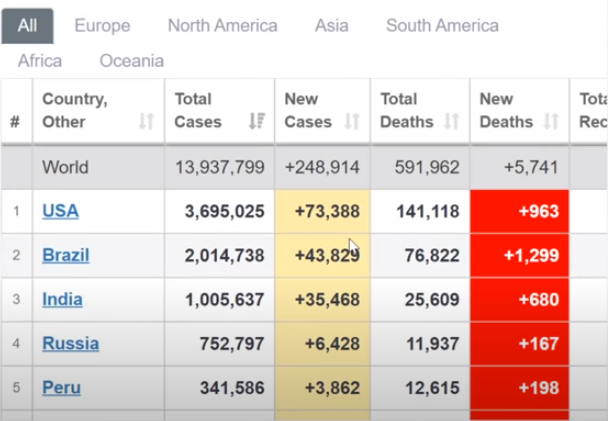The image size is (608, 421).
Task: Click the Total Deaths header text
Action: click(407, 110)
